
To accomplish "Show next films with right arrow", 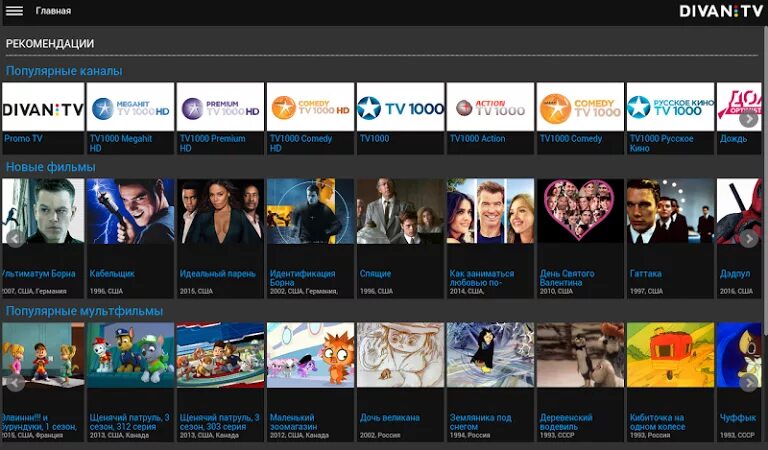I will [748, 238].
